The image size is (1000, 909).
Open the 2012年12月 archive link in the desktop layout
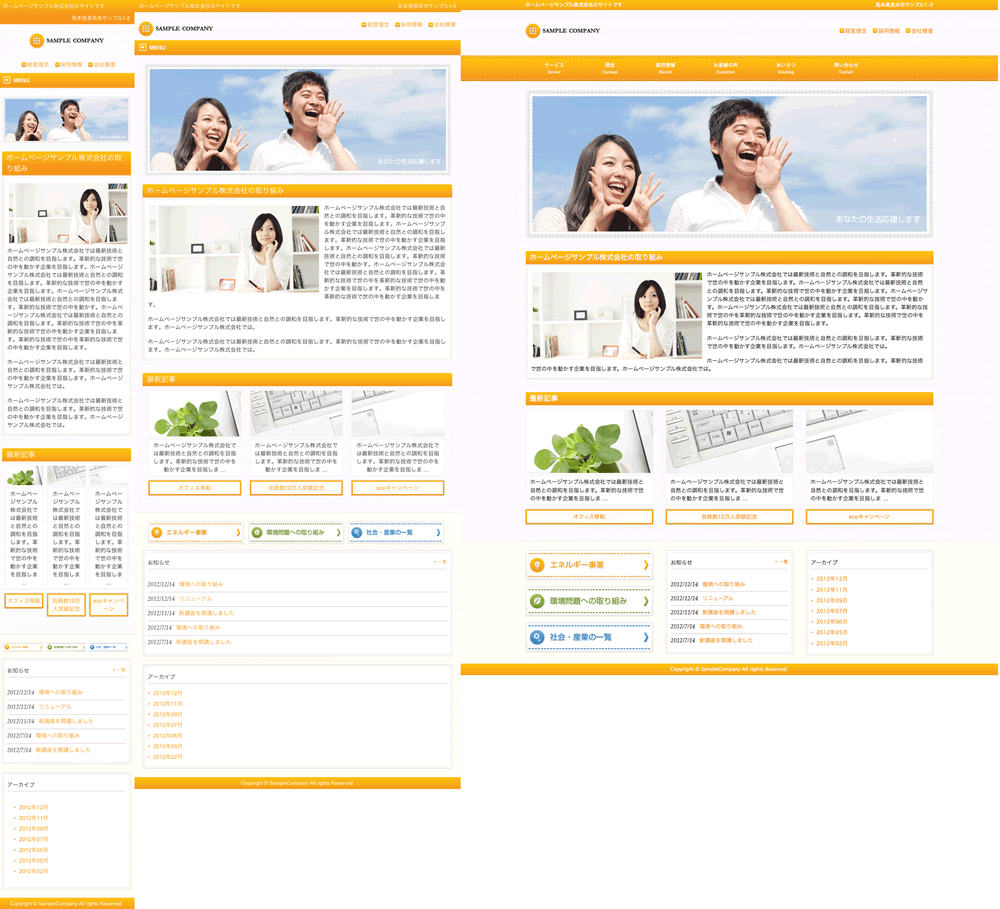[832, 579]
